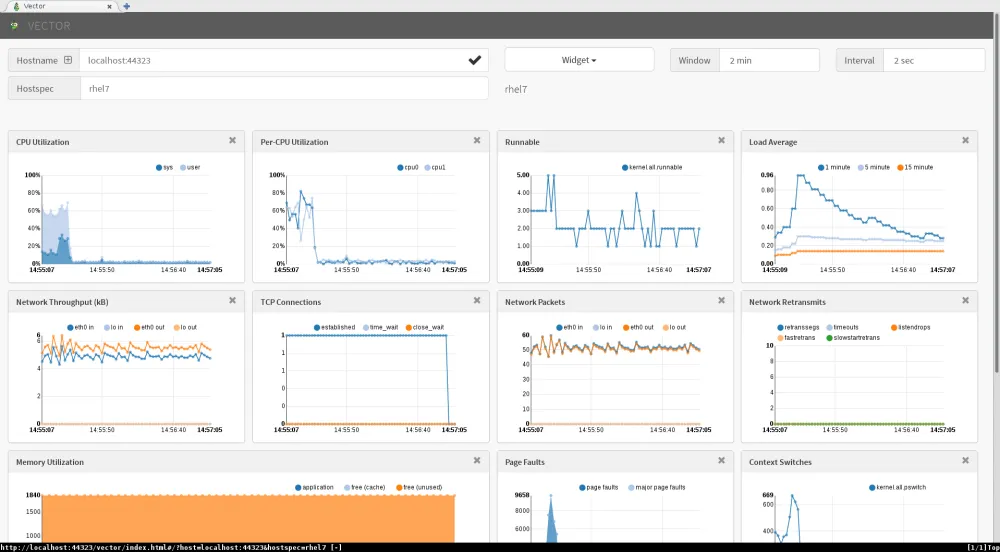Click the 'established' legend swatch in TCP Connections
1000x552 pixels.
point(317,327)
